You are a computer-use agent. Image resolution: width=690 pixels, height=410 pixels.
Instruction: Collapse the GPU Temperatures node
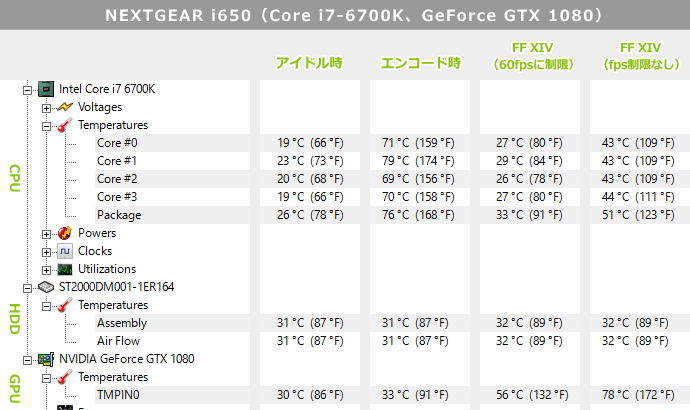pyautogui.click(x=46, y=378)
